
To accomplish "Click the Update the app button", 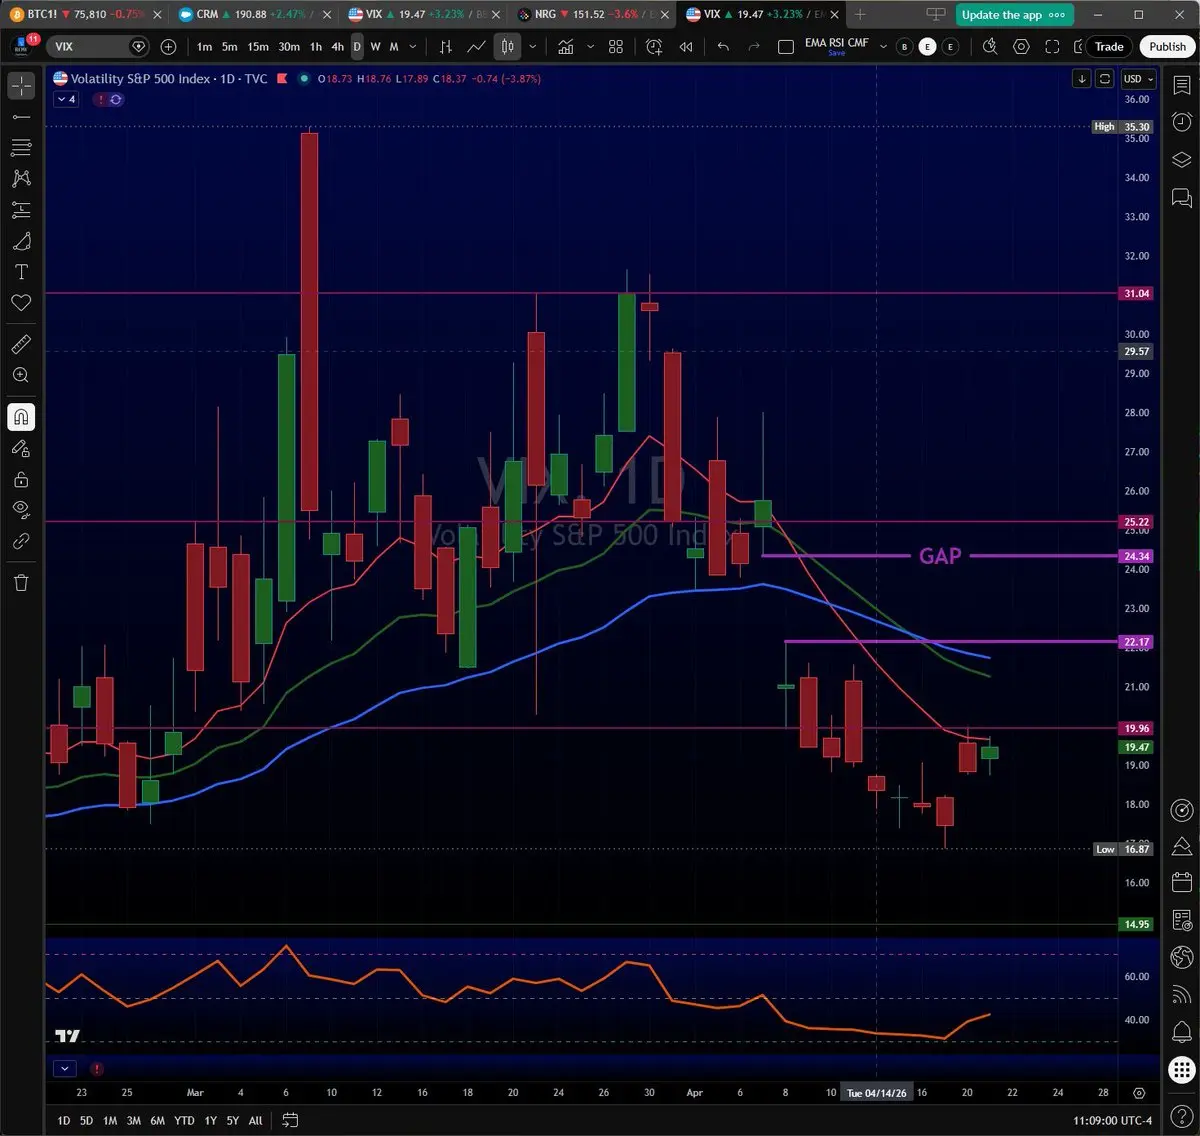I will [1014, 15].
